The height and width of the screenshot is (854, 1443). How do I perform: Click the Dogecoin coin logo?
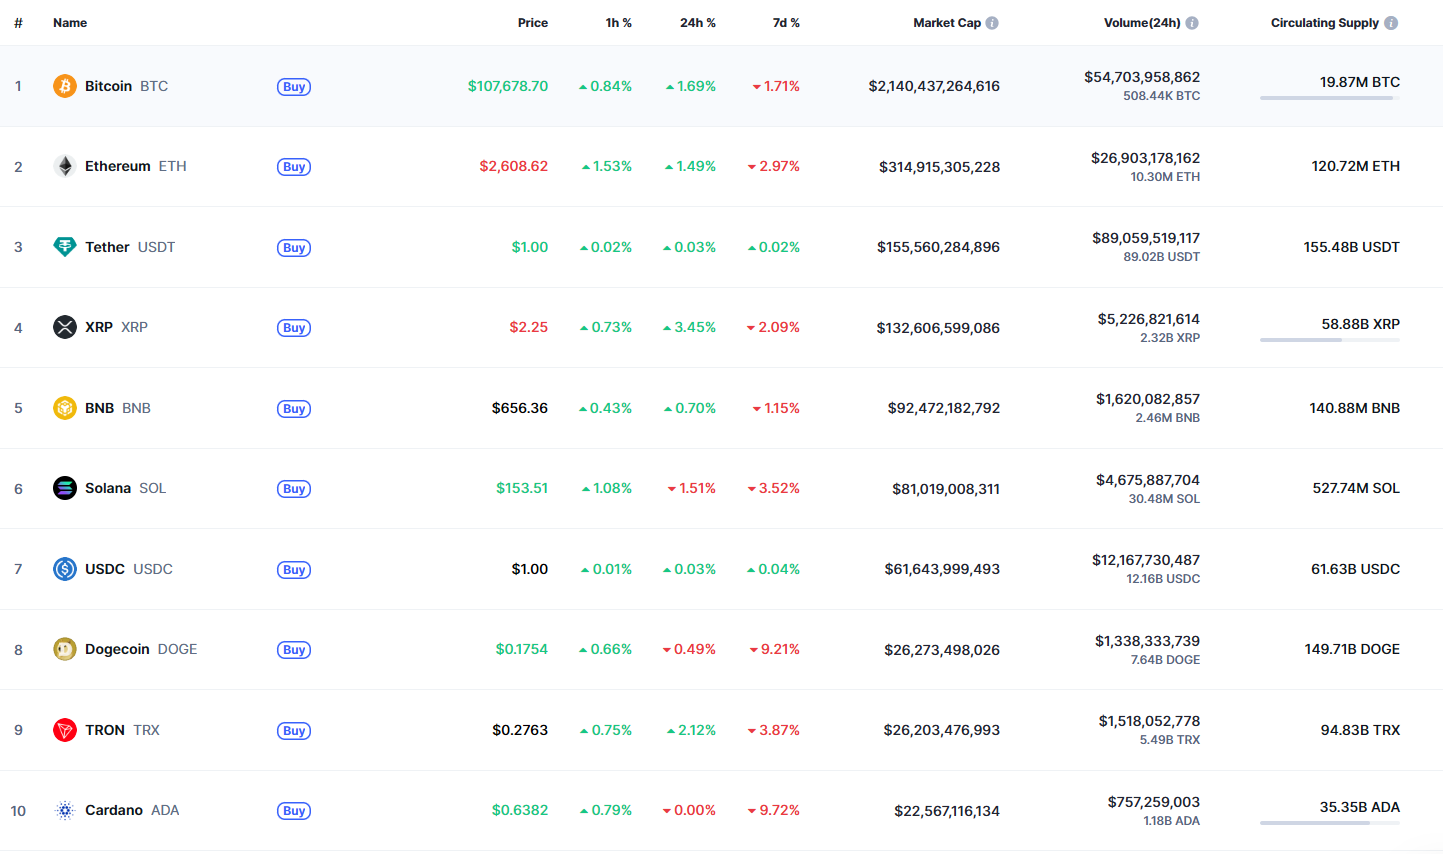click(65, 649)
